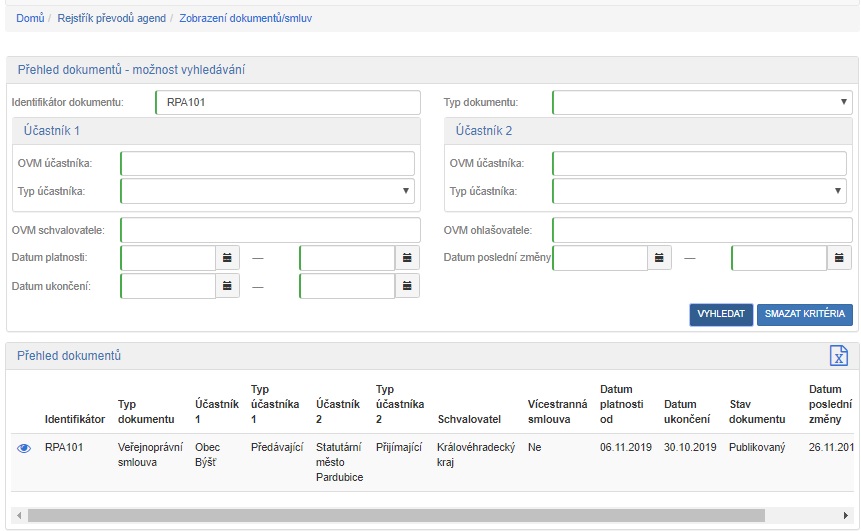Expand the Typ dokumentu dropdown
This screenshot has width=861, height=531.
[x=702, y=103]
